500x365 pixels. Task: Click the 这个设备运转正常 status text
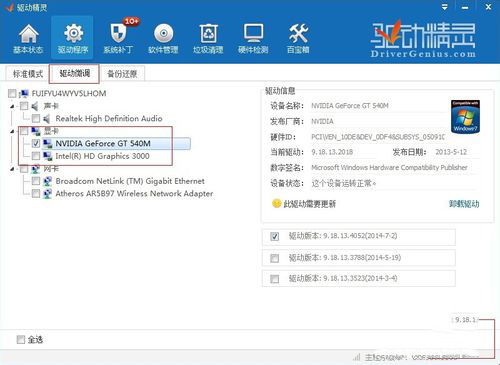click(344, 183)
